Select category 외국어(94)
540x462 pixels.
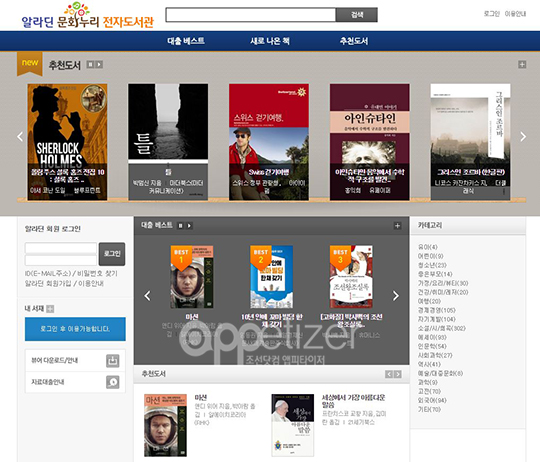point(432,400)
